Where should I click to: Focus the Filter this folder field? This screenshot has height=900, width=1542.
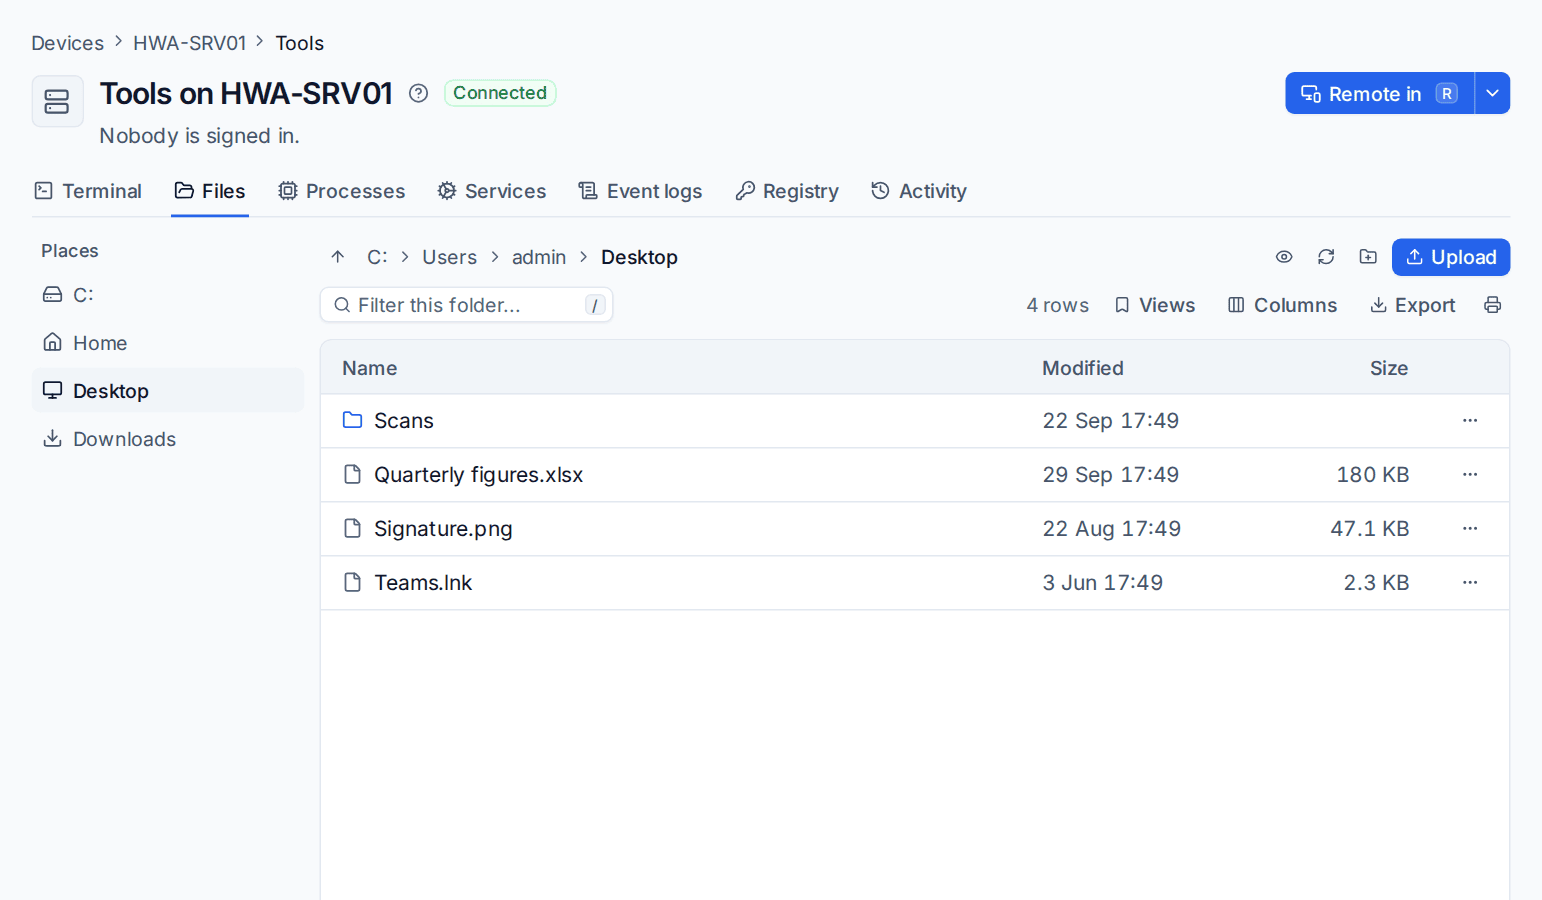[x=466, y=305]
